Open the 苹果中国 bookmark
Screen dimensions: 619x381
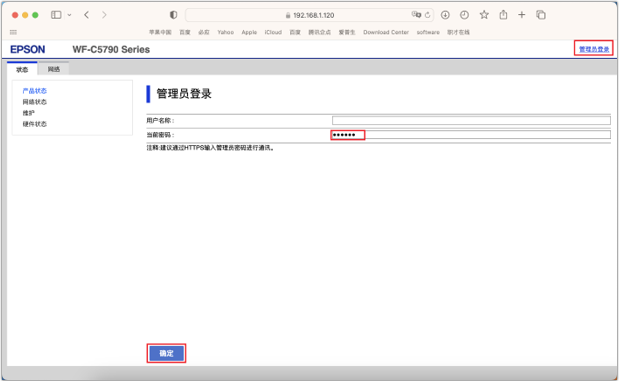click(160, 32)
